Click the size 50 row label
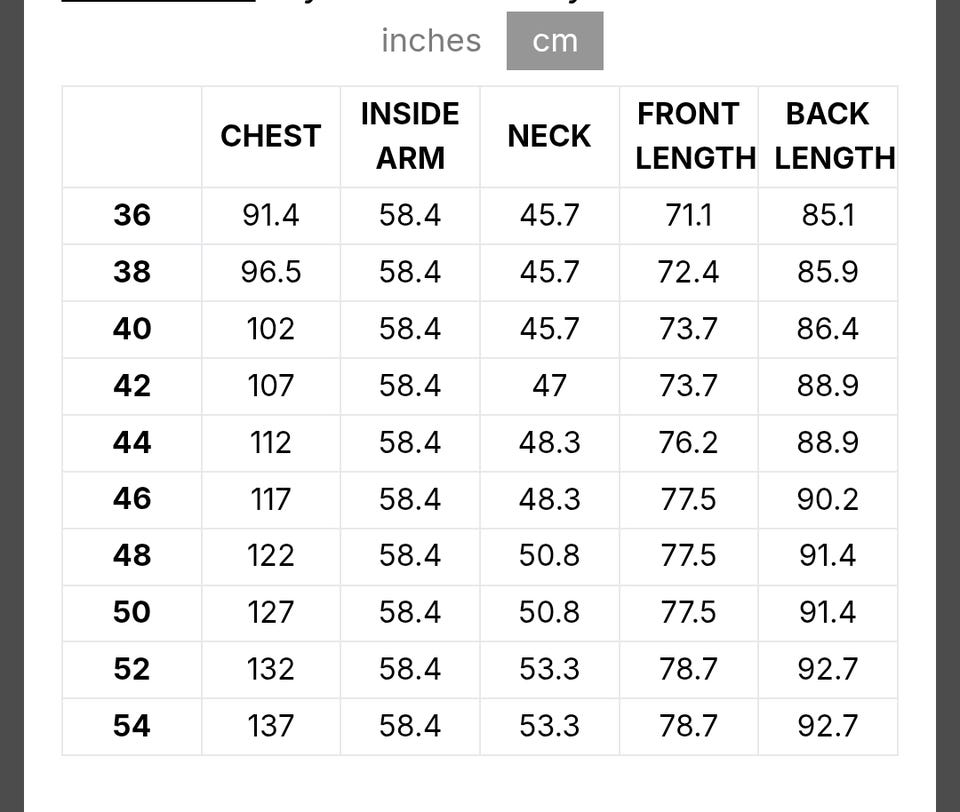 click(x=132, y=612)
